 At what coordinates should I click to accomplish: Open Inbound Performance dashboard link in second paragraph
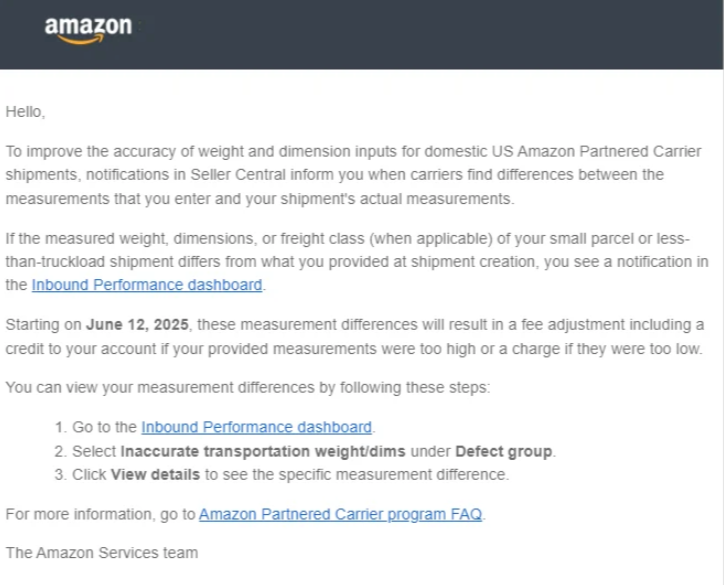[x=147, y=285]
